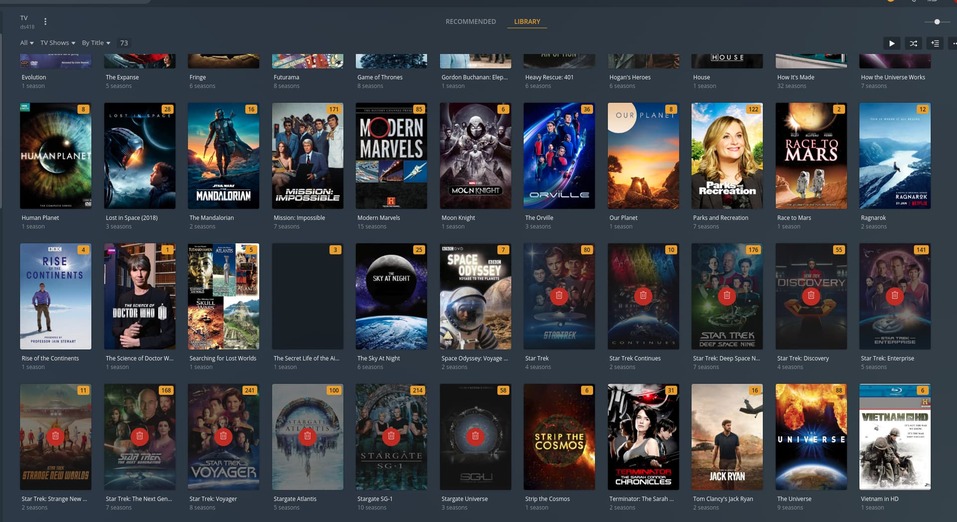Viewport: 957px width, 522px height.
Task: Open The Universe poster
Action: [x=811, y=437]
